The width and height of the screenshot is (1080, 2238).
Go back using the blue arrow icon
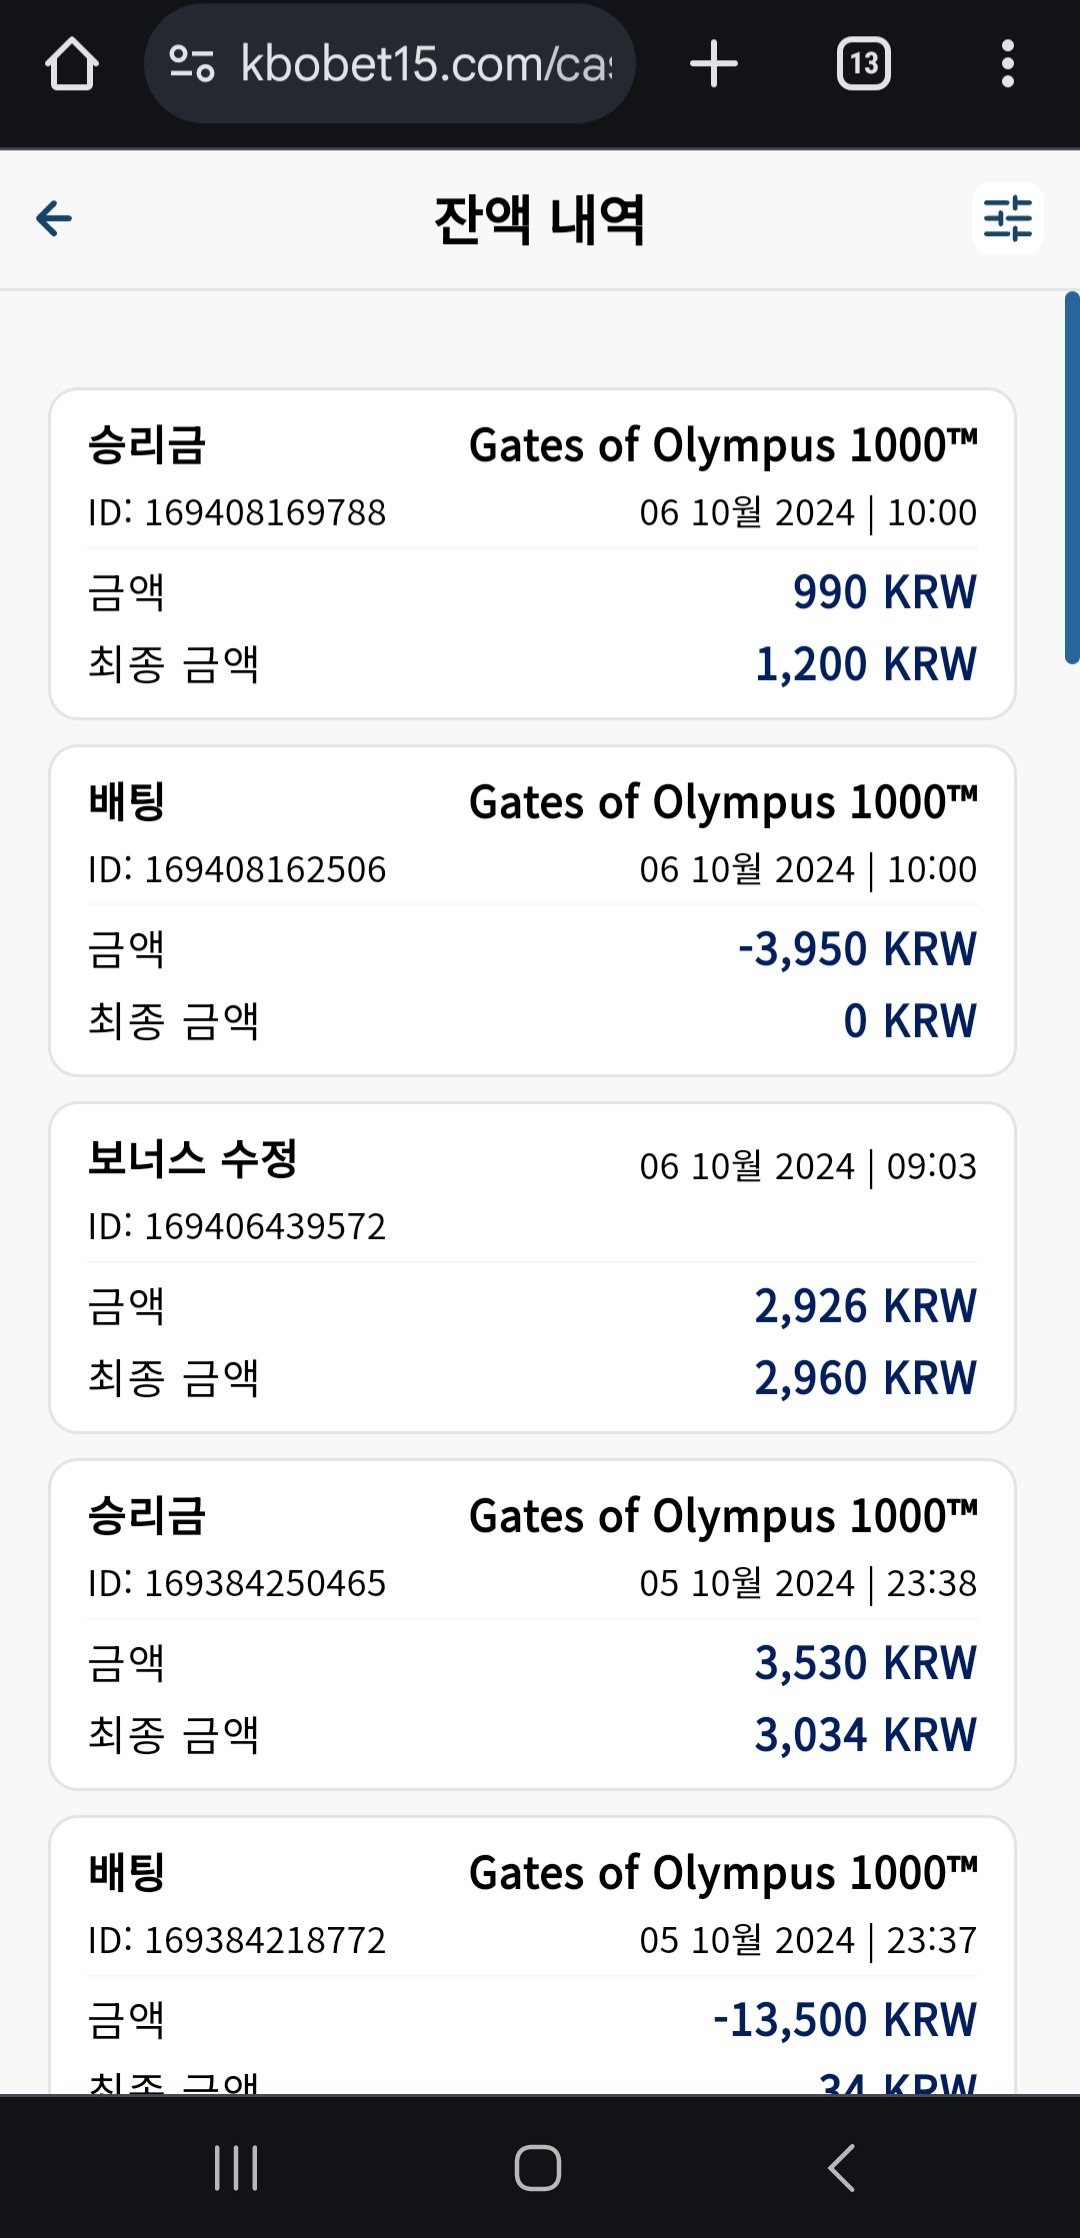coord(54,218)
